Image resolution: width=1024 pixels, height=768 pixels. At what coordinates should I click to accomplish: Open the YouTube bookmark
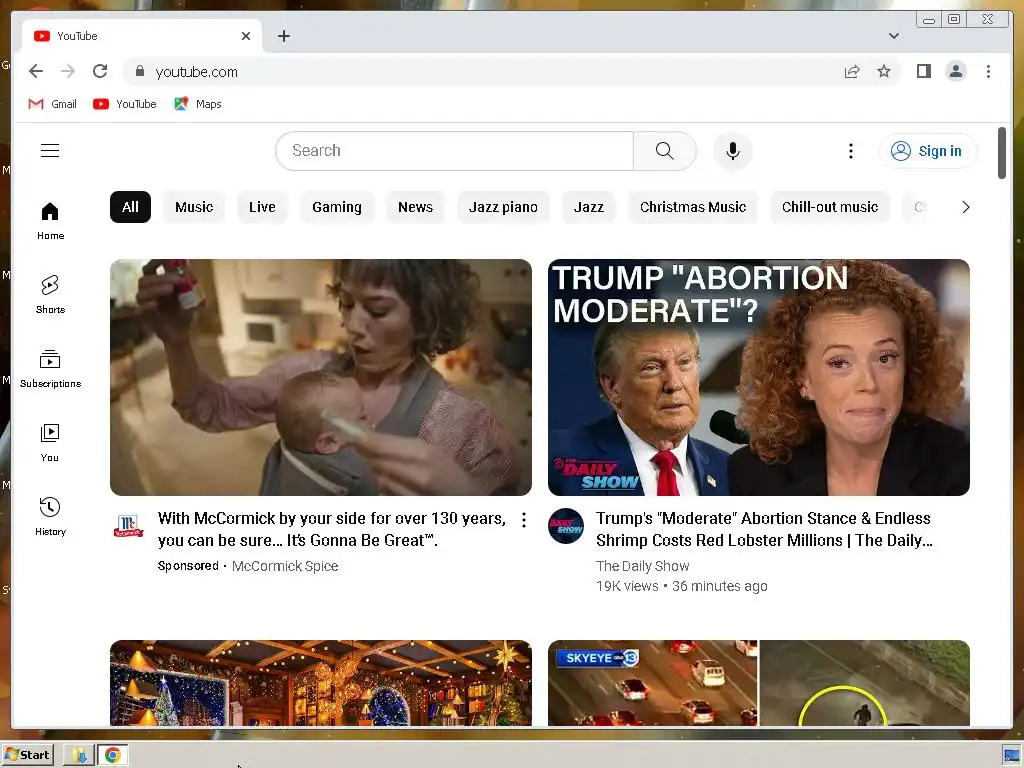pos(124,104)
